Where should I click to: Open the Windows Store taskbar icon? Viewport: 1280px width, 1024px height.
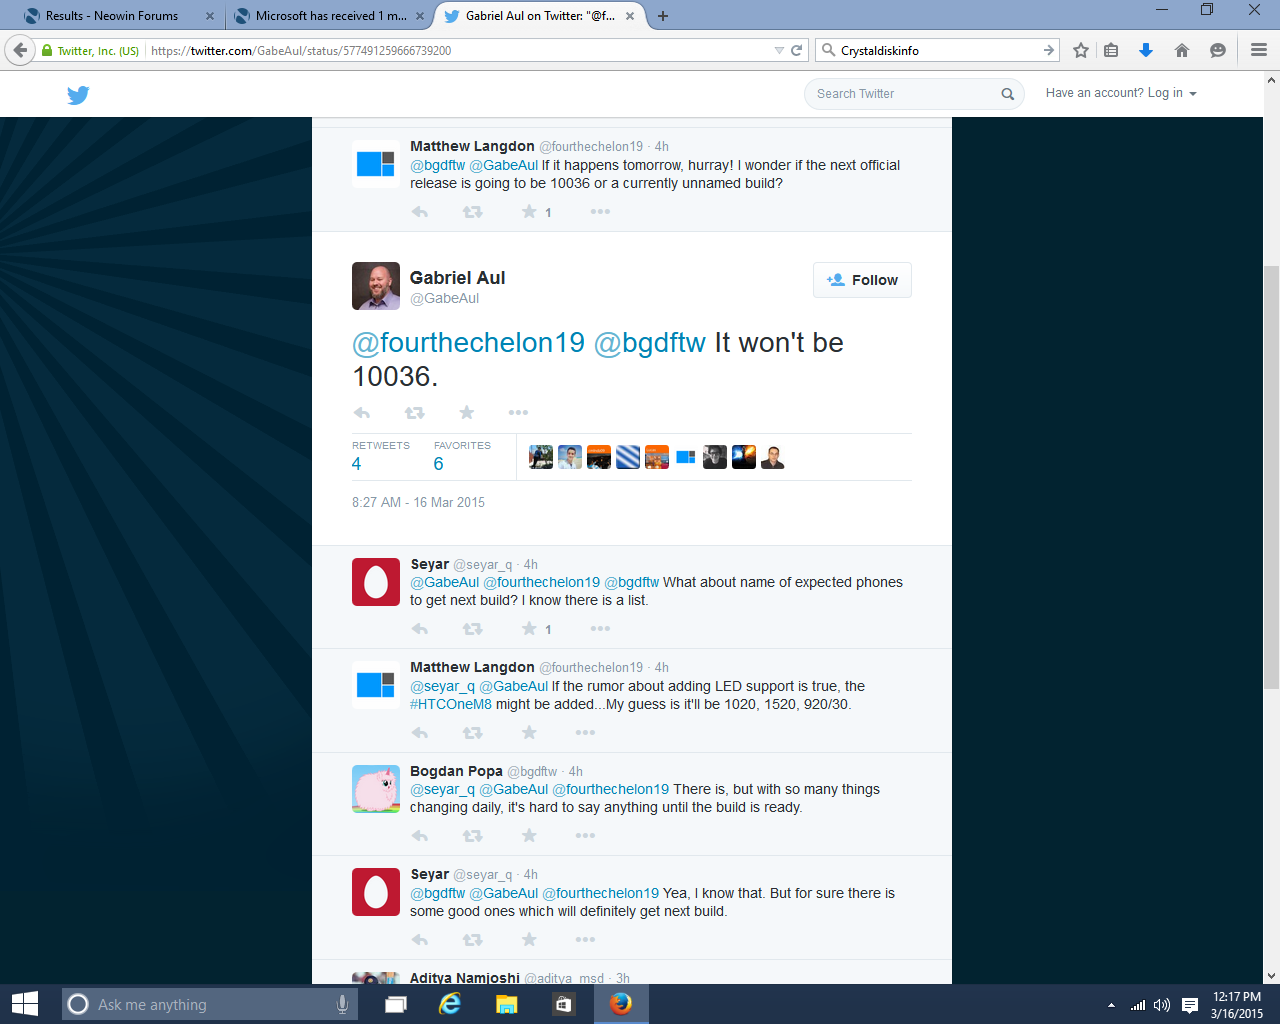tap(563, 1004)
